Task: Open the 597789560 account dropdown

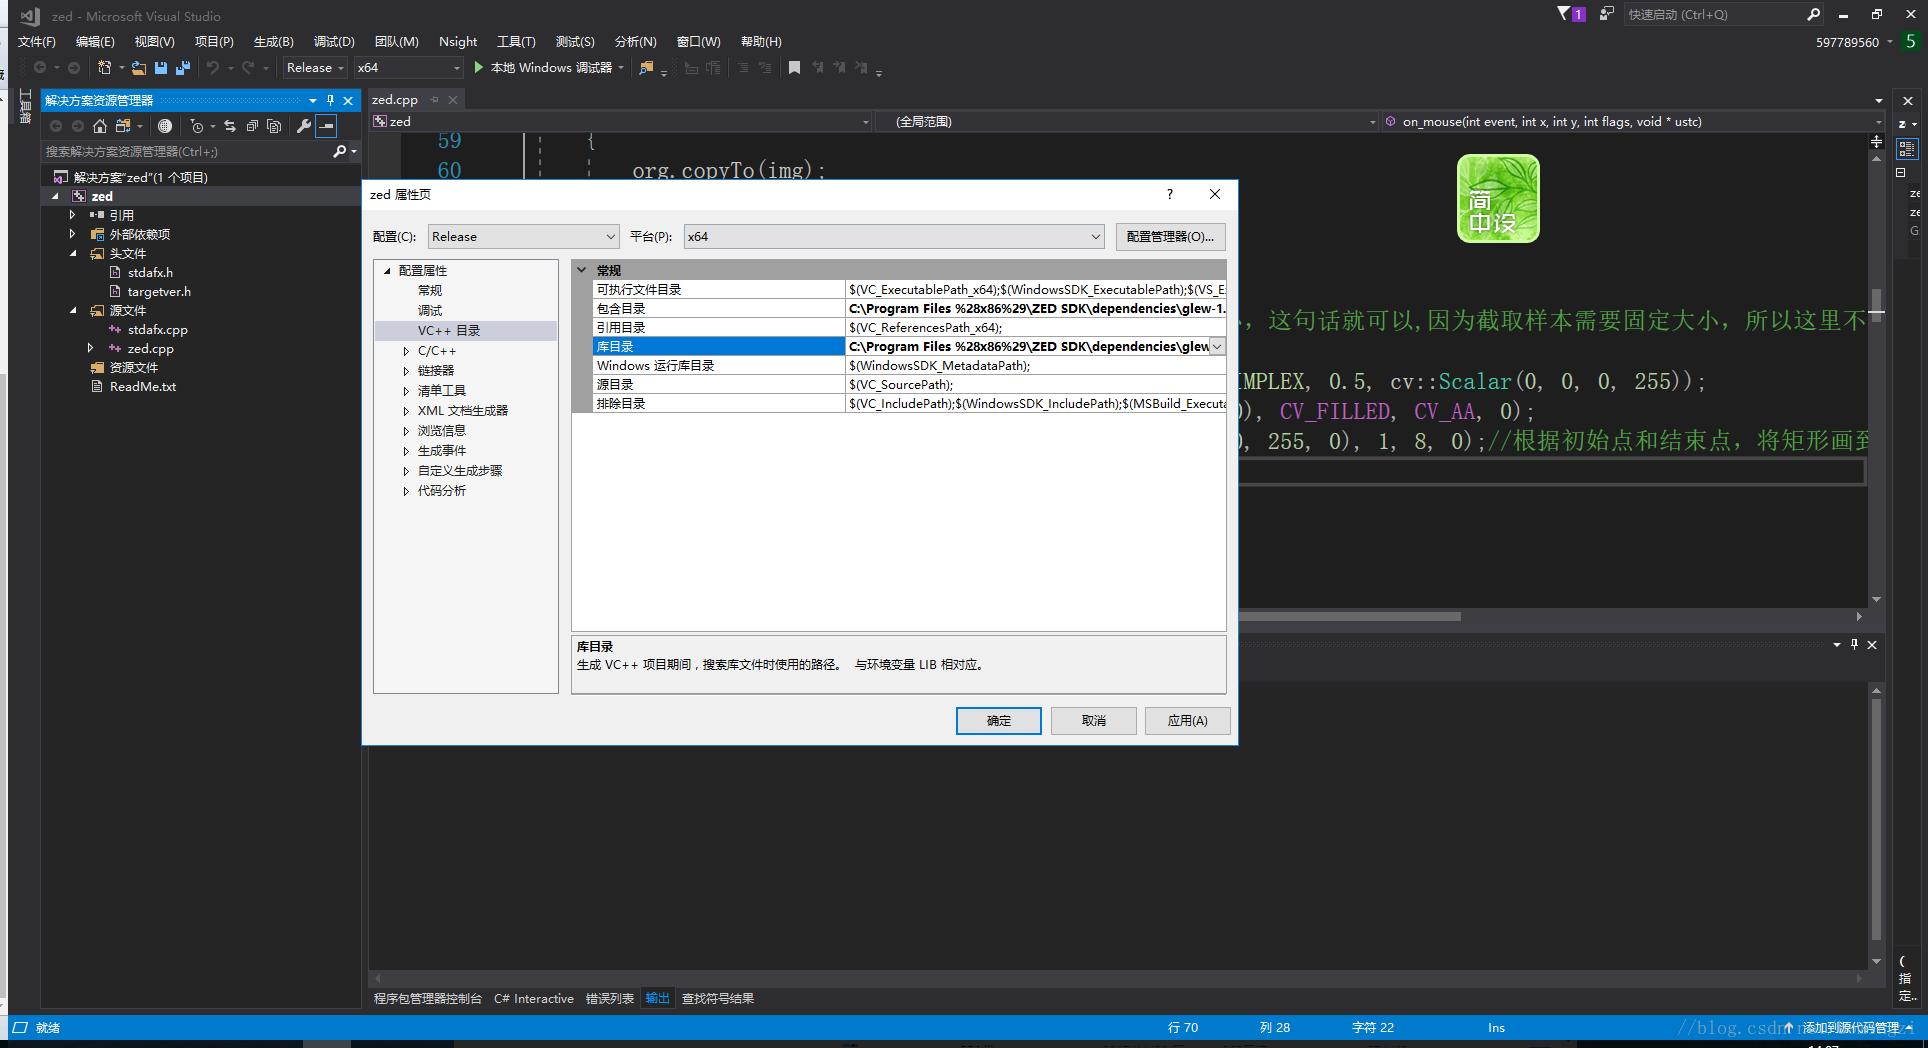Action: [1854, 42]
